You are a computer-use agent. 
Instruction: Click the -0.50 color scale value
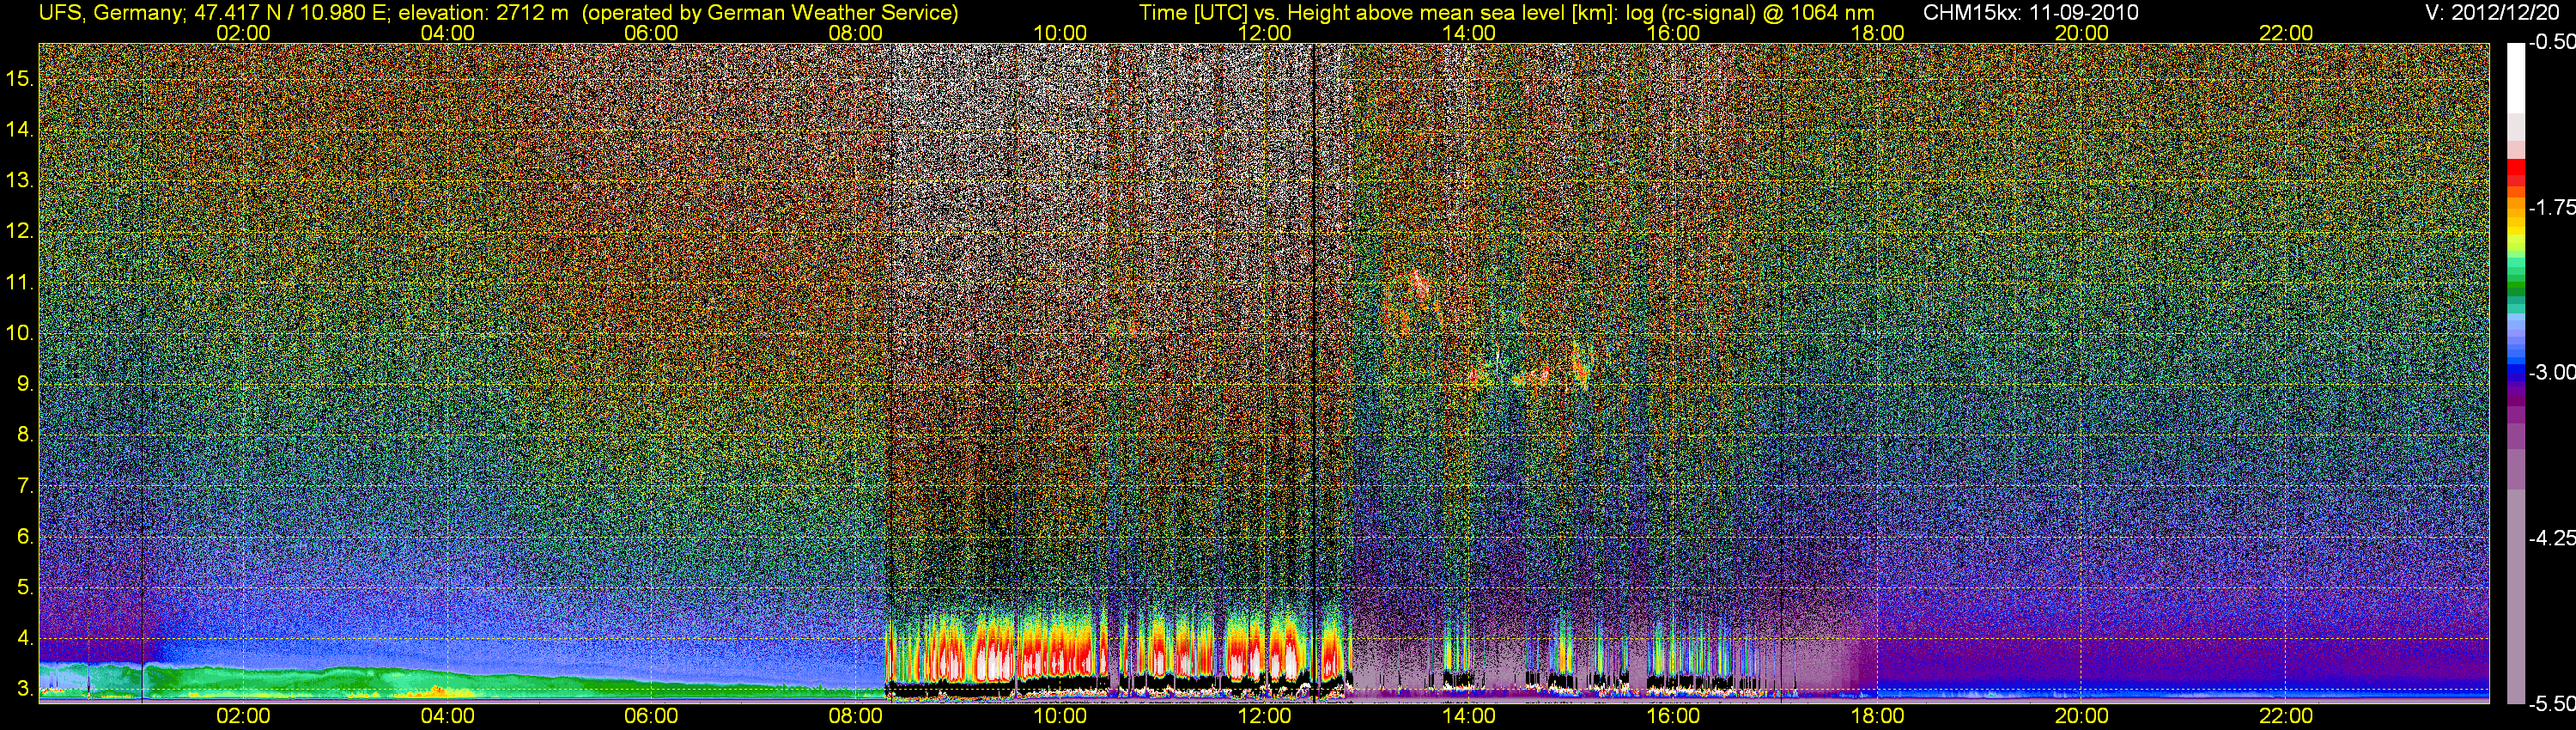coord(2552,42)
